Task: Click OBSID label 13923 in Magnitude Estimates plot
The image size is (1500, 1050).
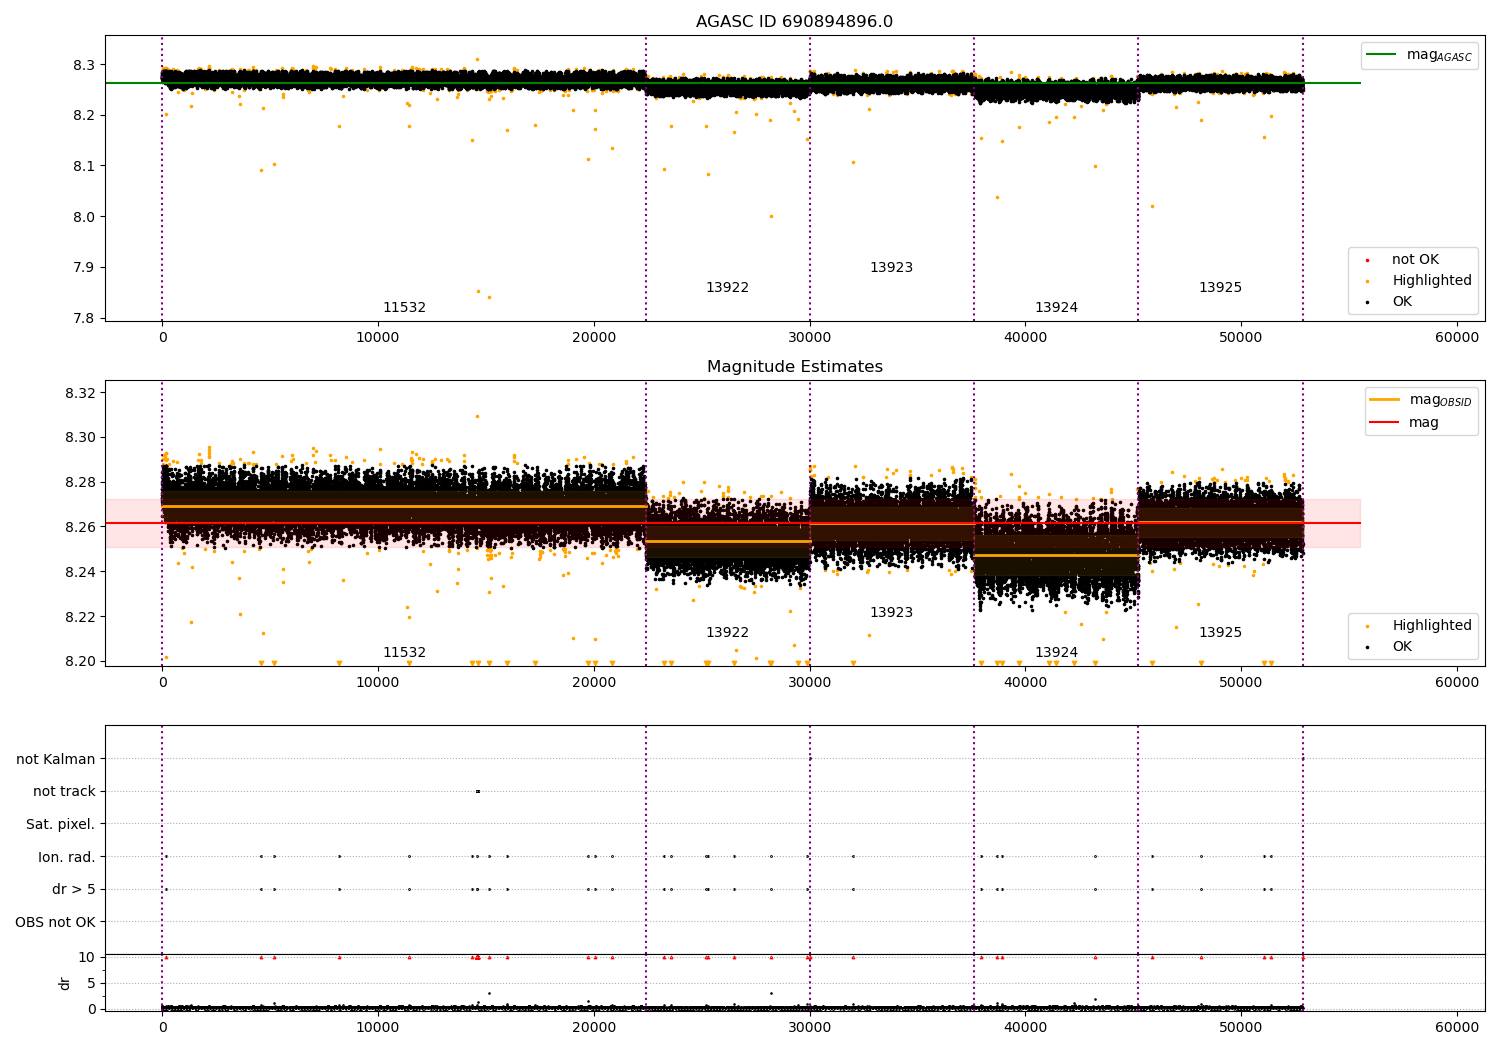Action: tap(891, 613)
